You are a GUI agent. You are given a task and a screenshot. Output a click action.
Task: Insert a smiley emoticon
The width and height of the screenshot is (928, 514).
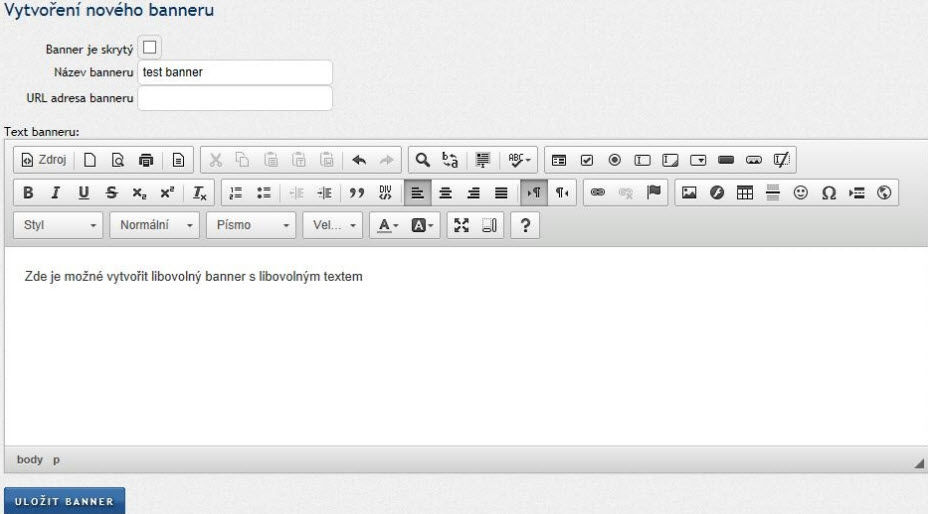coord(801,193)
